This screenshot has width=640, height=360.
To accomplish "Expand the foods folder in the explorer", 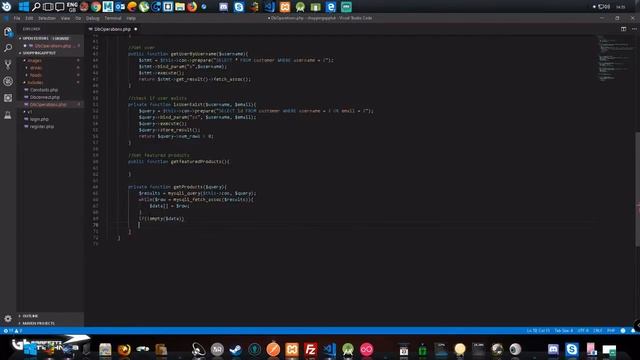I will 36,75.
